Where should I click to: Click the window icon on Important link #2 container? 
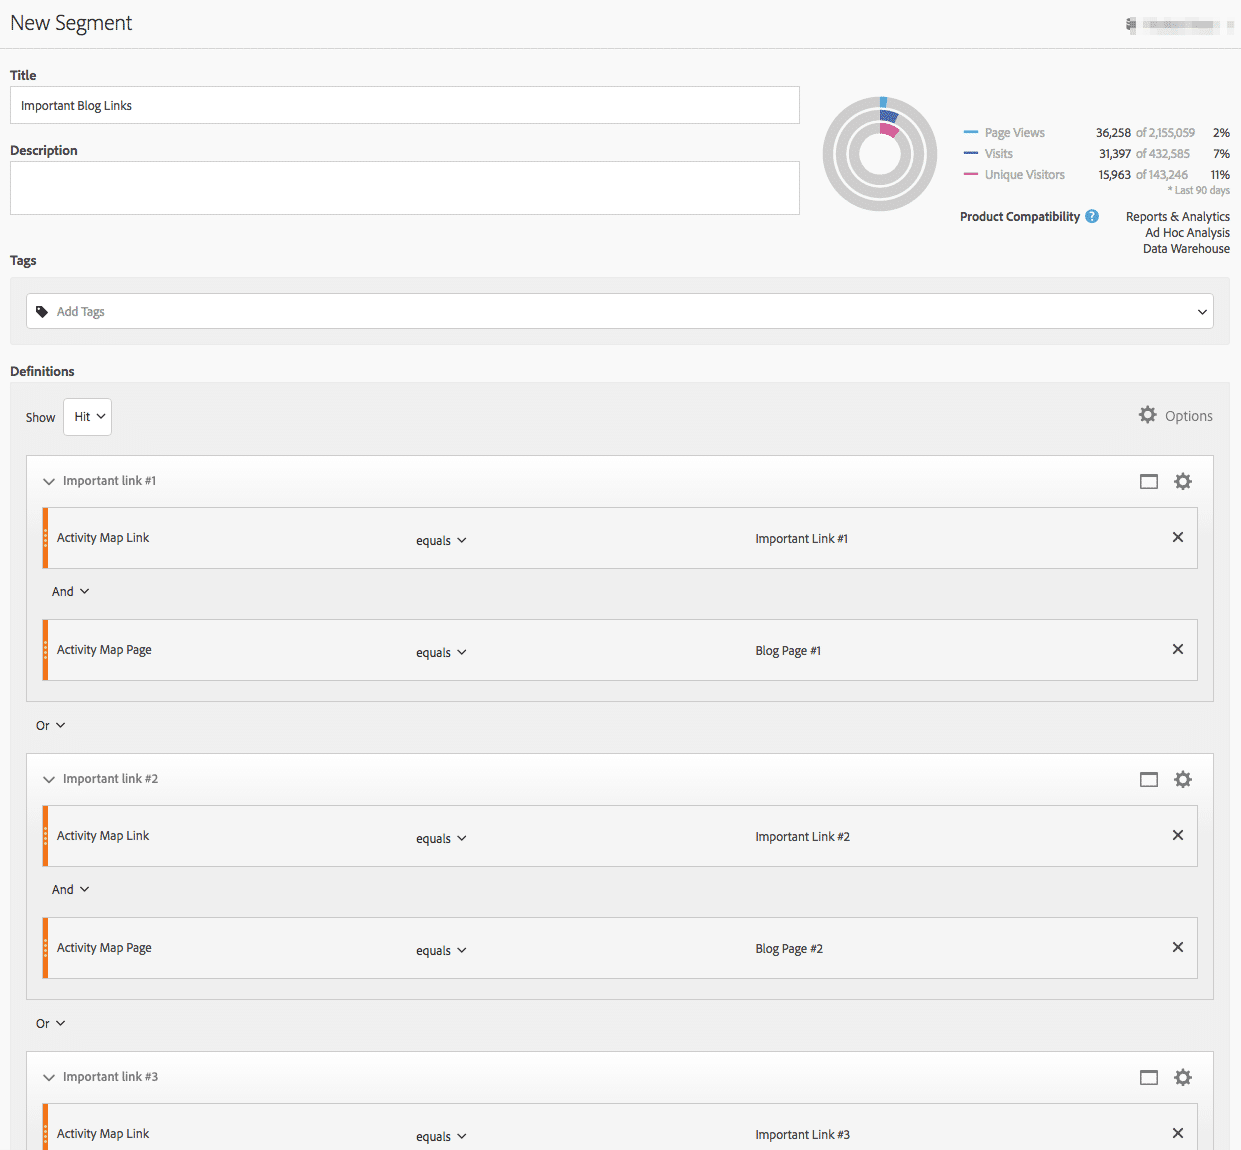coord(1149,780)
